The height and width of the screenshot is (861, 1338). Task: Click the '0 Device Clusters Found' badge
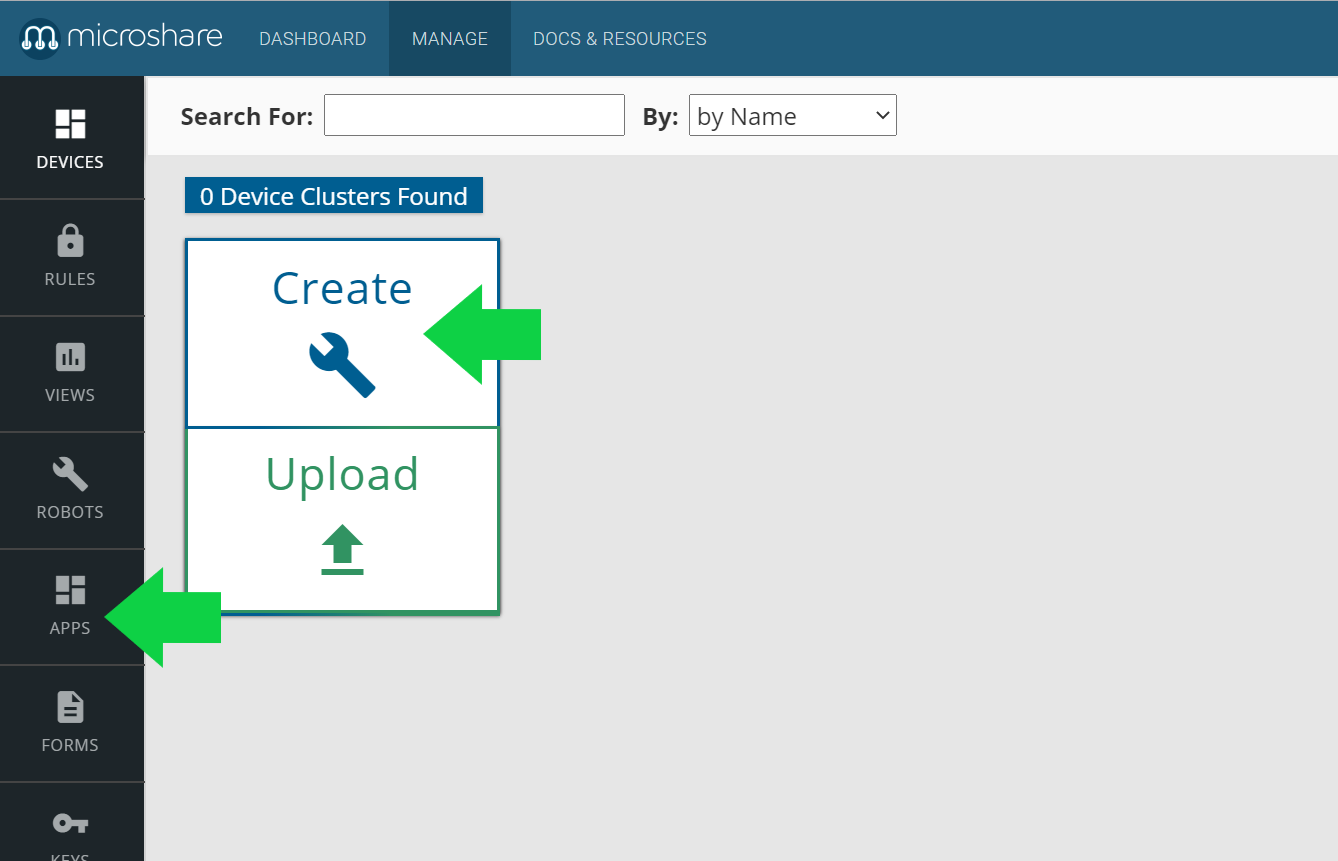[334, 196]
